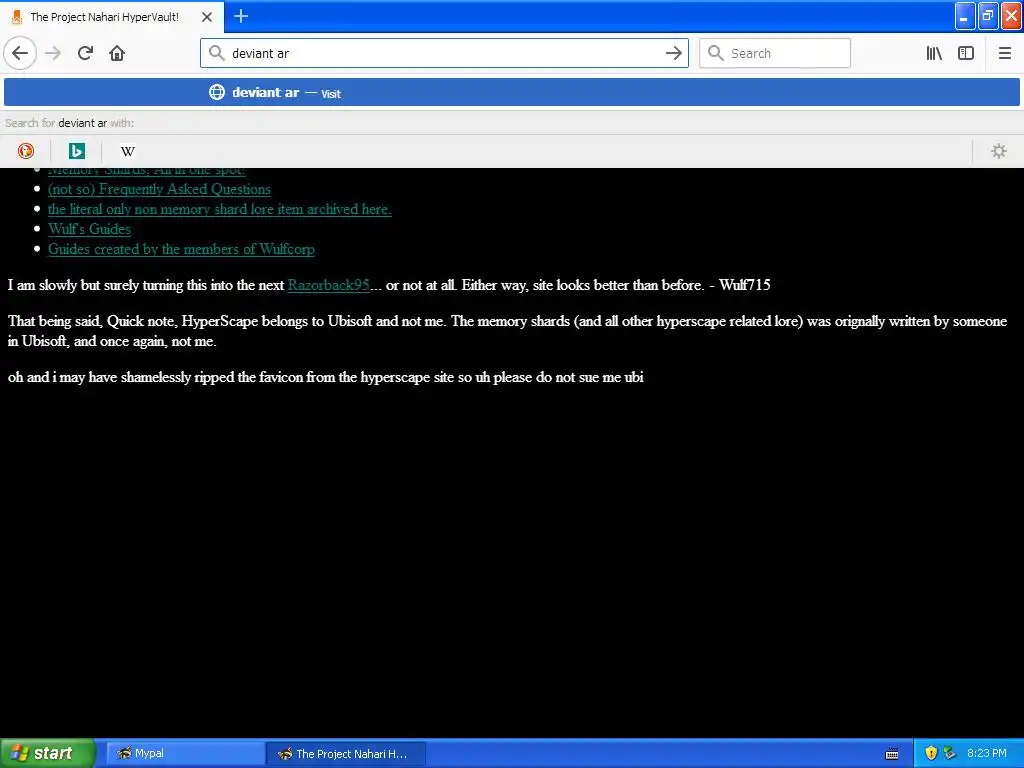Open the partially hidden Memory Shards link
Screen dimensions: 1024x768
(x=146, y=172)
